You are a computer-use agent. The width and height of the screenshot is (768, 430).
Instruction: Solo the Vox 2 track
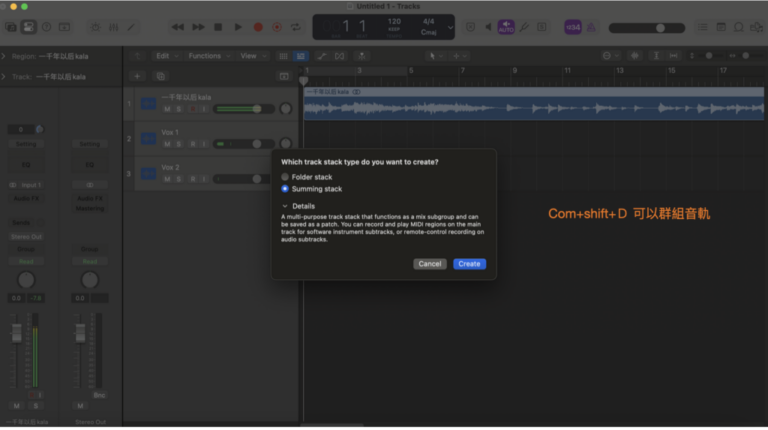(179, 179)
